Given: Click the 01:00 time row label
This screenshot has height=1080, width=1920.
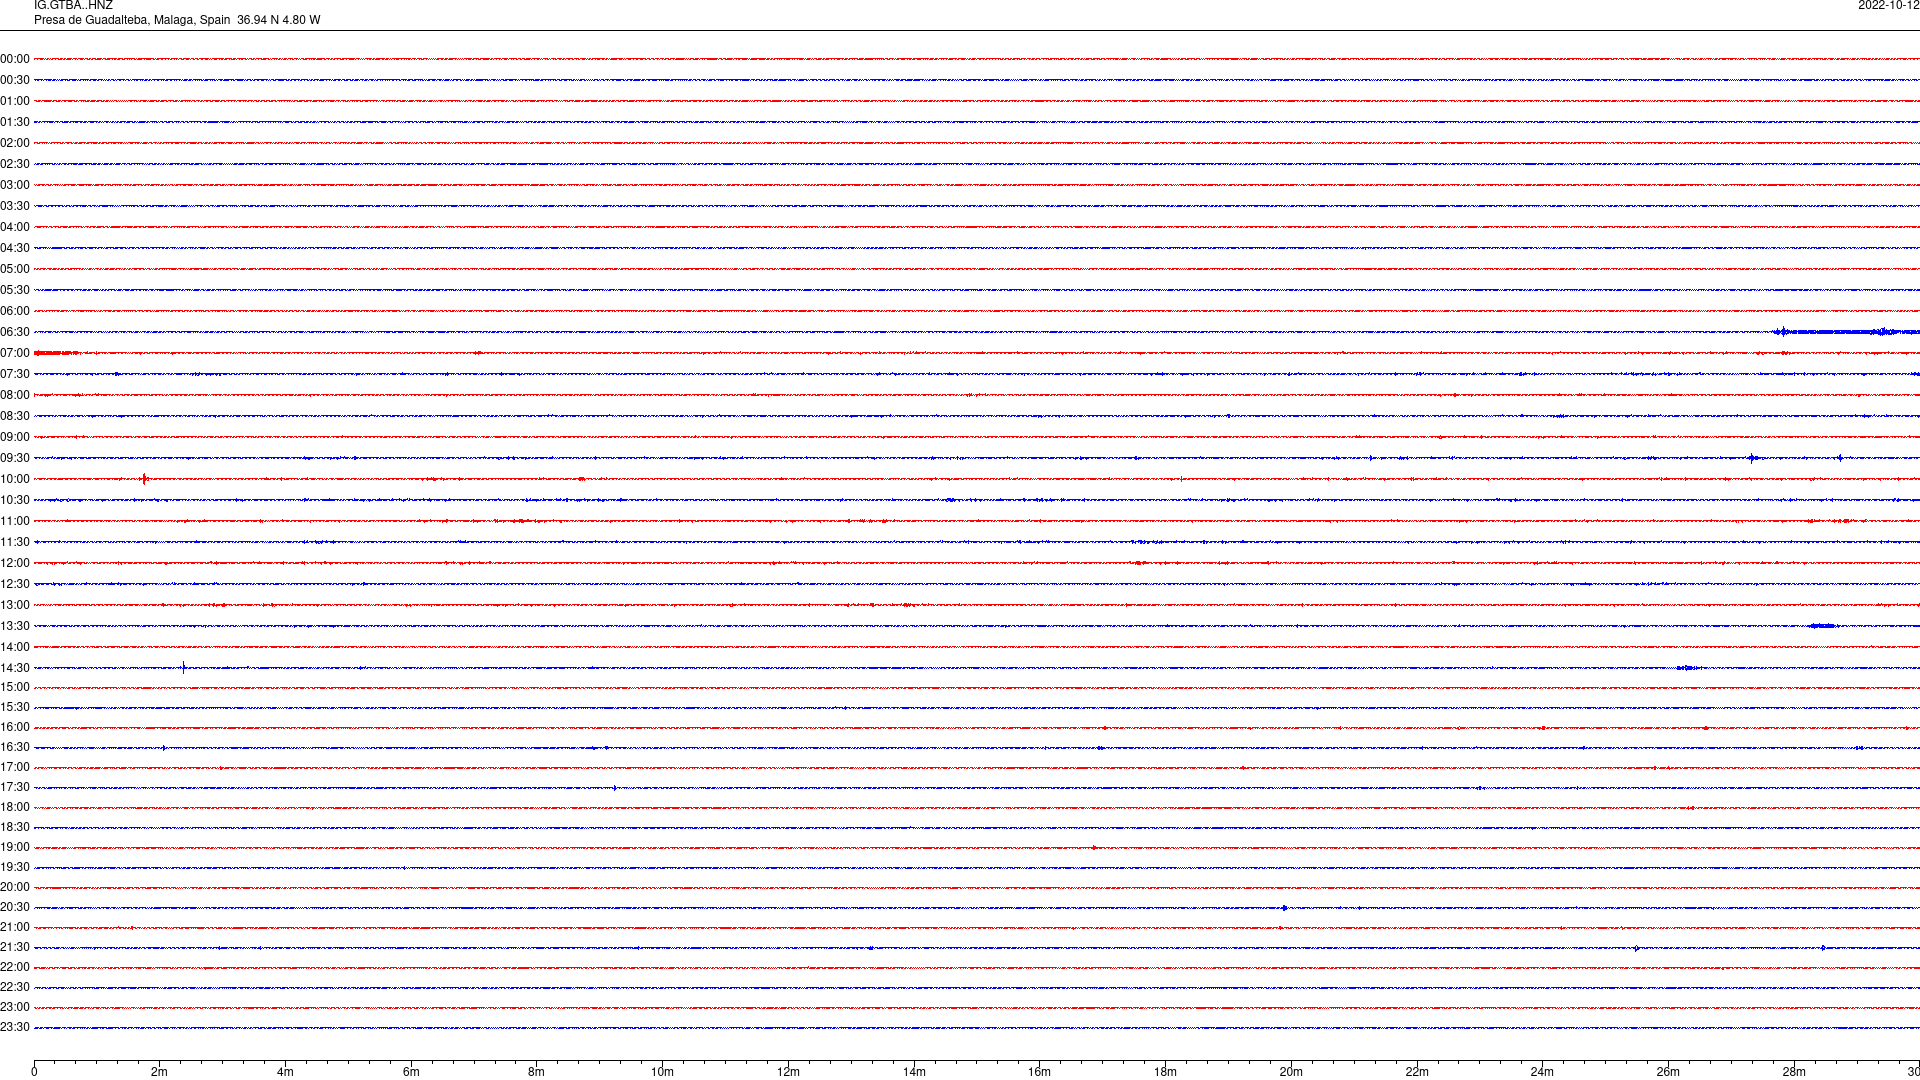Looking at the screenshot, I should pos(15,101).
